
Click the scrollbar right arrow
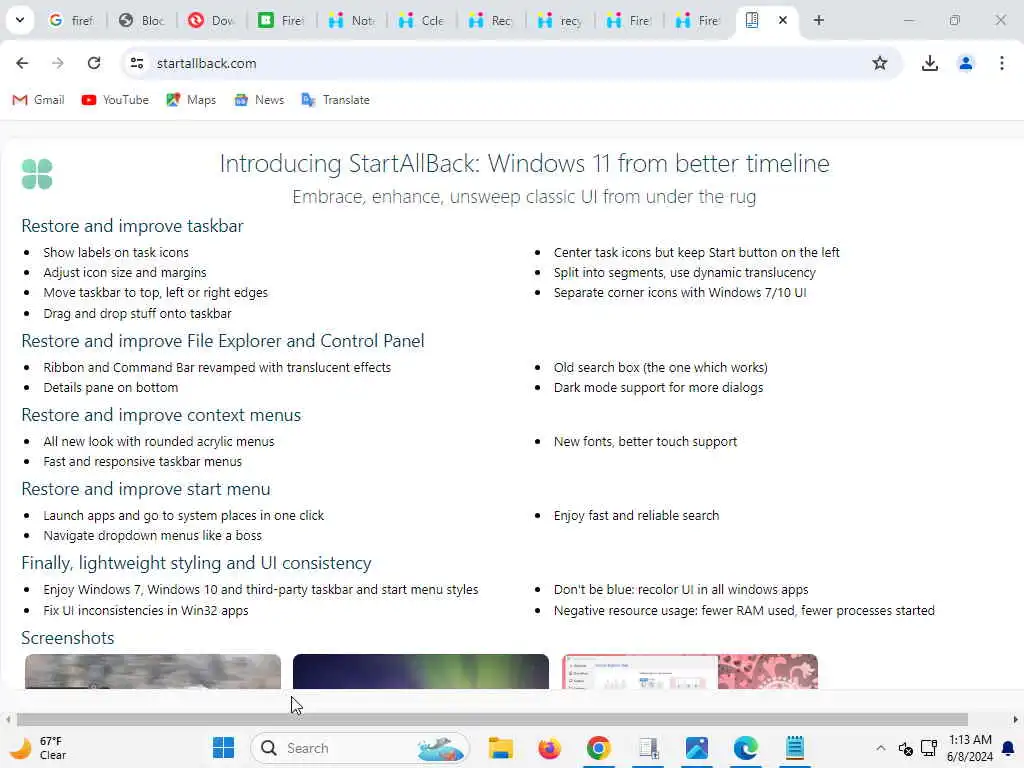pos(1016,720)
